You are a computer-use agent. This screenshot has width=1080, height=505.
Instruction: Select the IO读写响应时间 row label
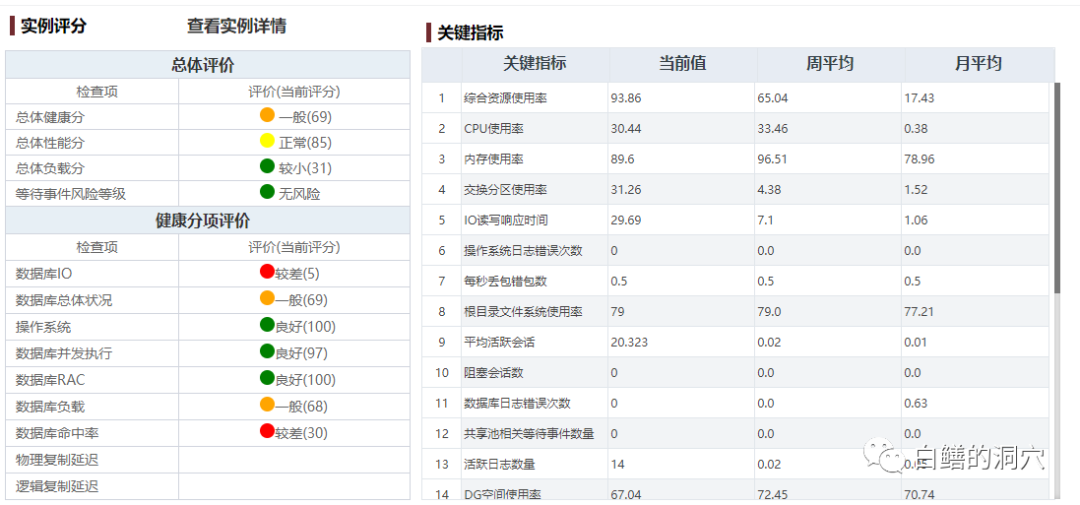click(506, 220)
